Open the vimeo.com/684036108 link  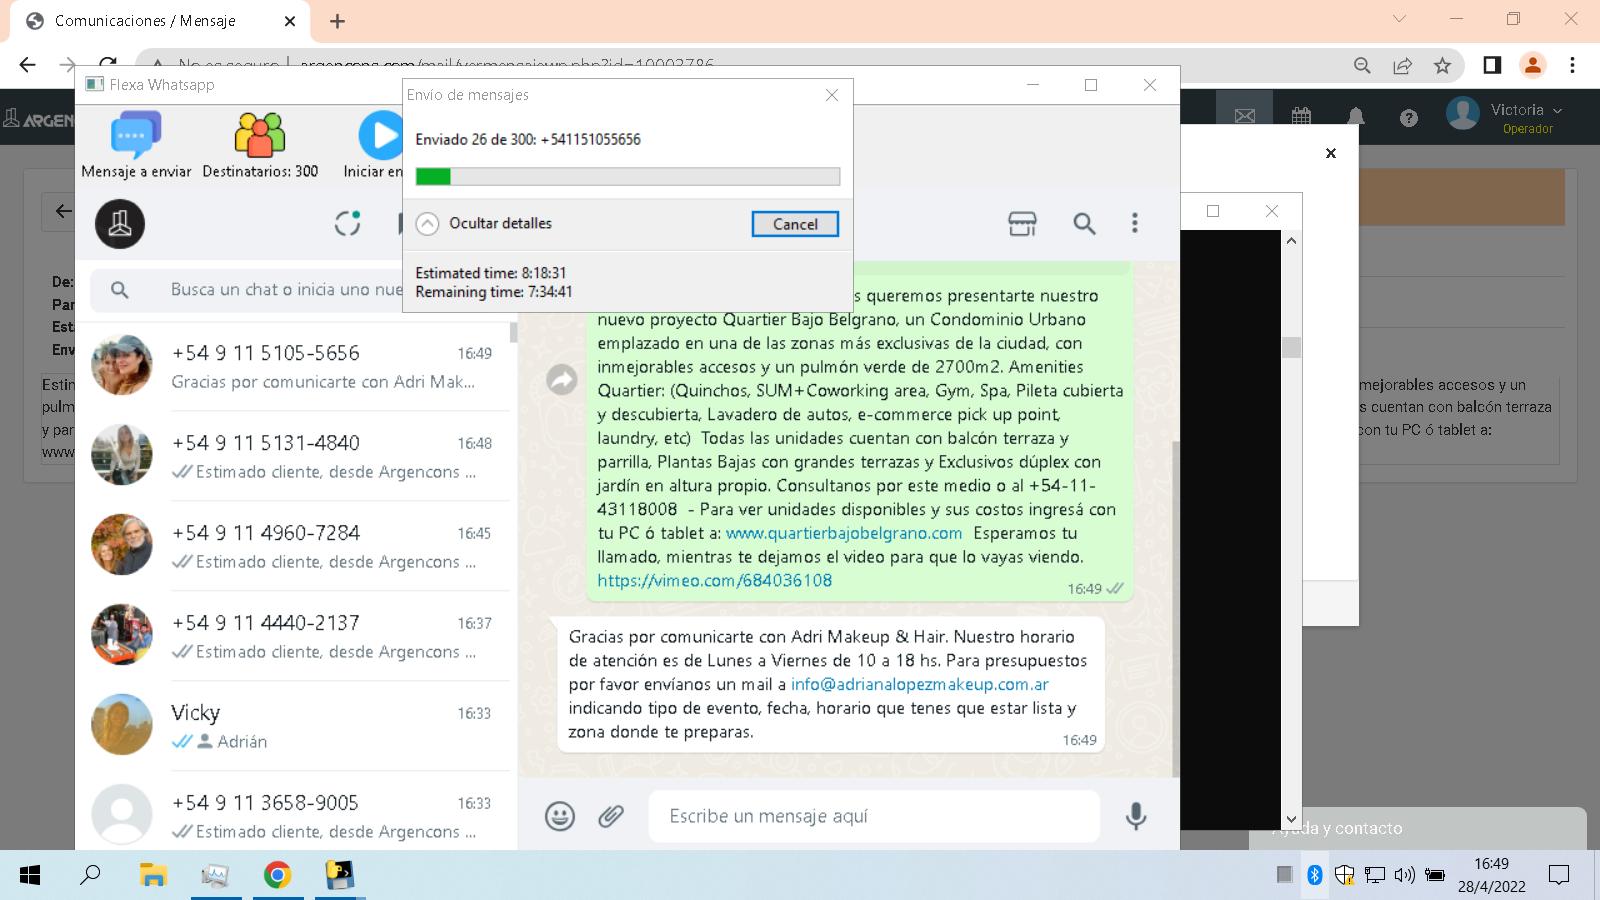715,580
